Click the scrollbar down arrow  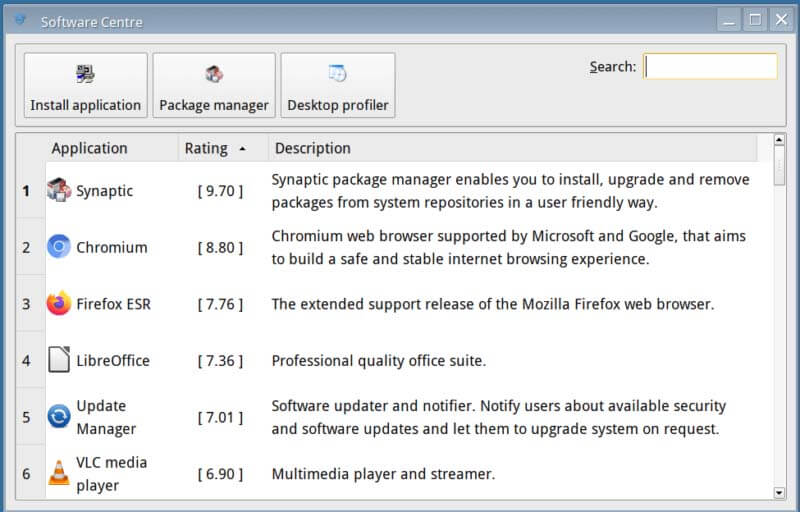tap(779, 493)
